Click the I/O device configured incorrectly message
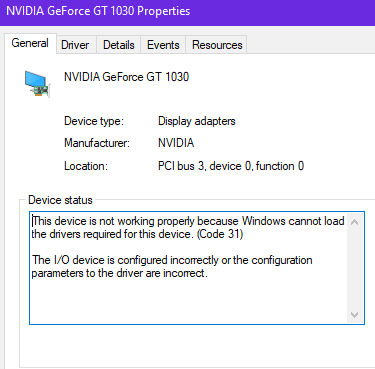375x369 pixels. click(172, 266)
